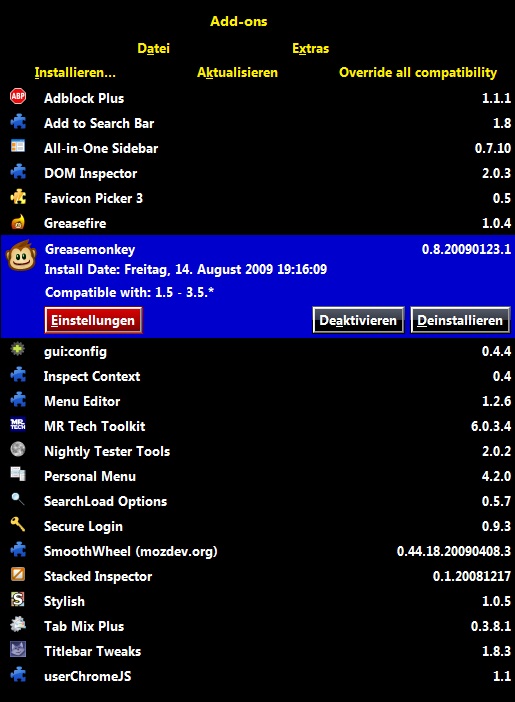Select the Stacked Inspector name
This screenshot has width=515, height=702.
tap(98, 577)
